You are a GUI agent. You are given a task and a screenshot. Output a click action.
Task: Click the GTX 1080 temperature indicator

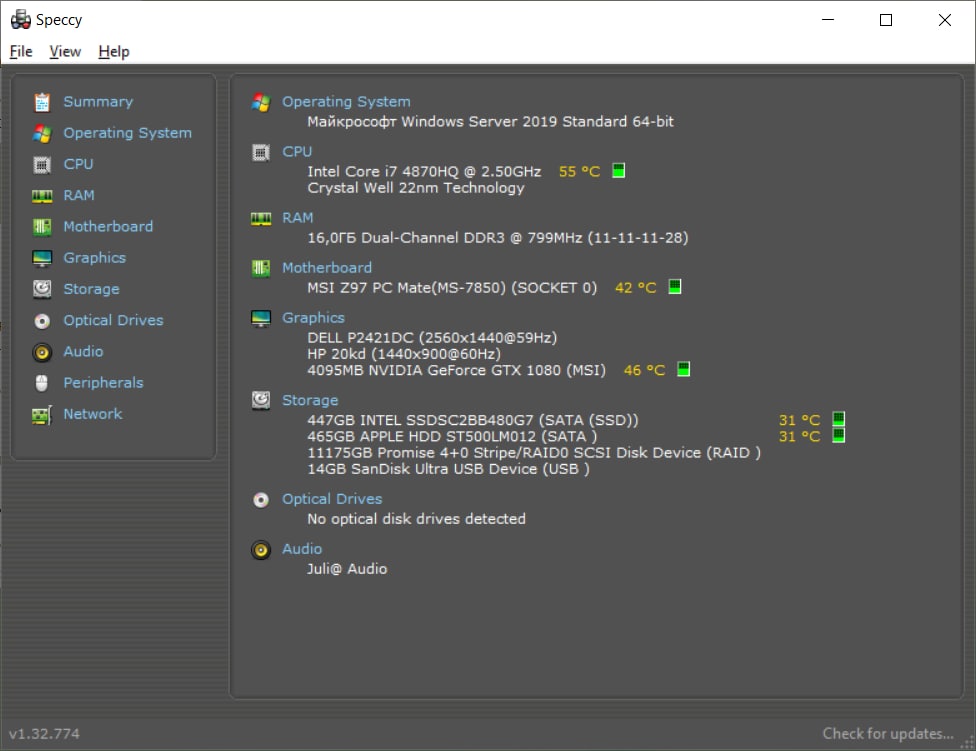click(x=683, y=370)
